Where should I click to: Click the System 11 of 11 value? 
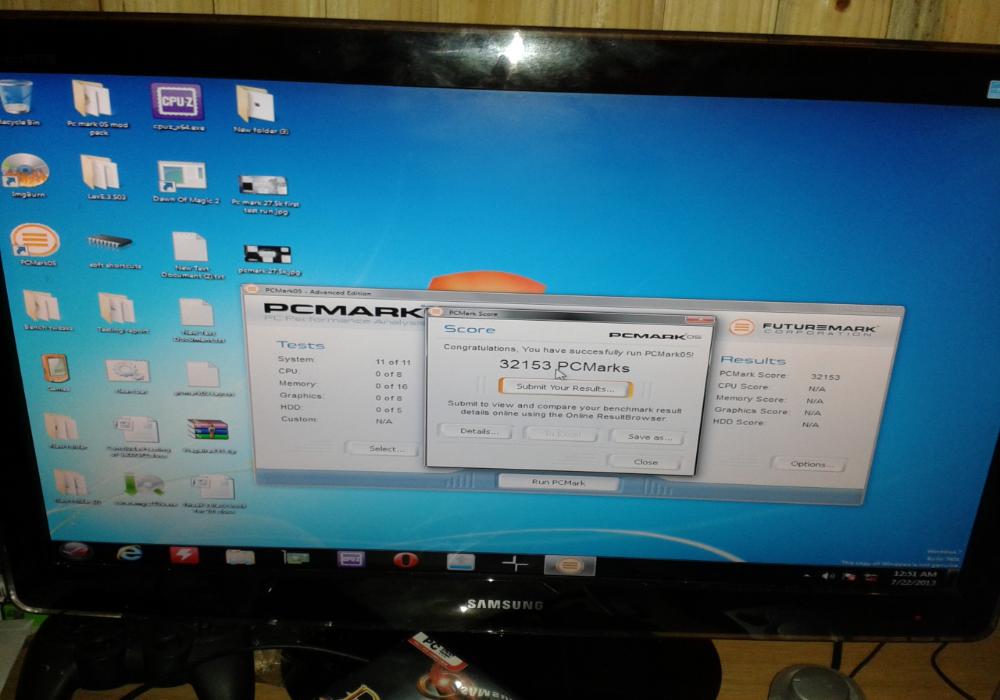(393, 362)
